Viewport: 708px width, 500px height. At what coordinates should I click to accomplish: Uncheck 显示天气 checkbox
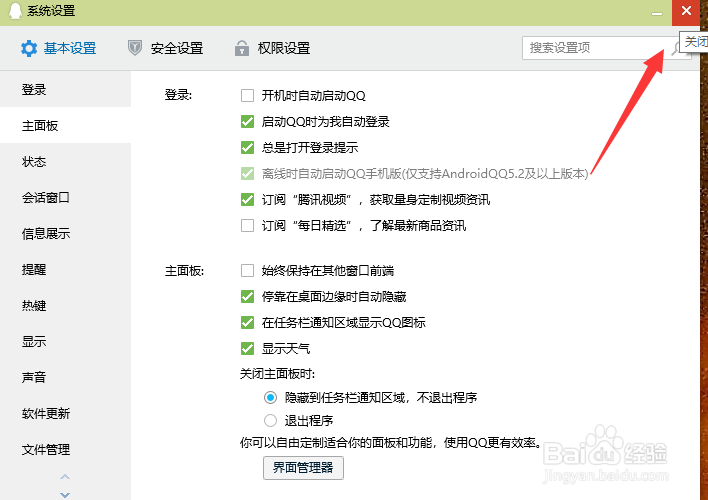pyautogui.click(x=247, y=348)
